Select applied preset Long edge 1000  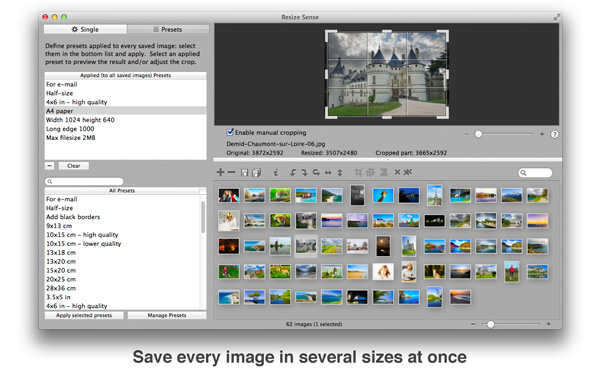(x=126, y=129)
